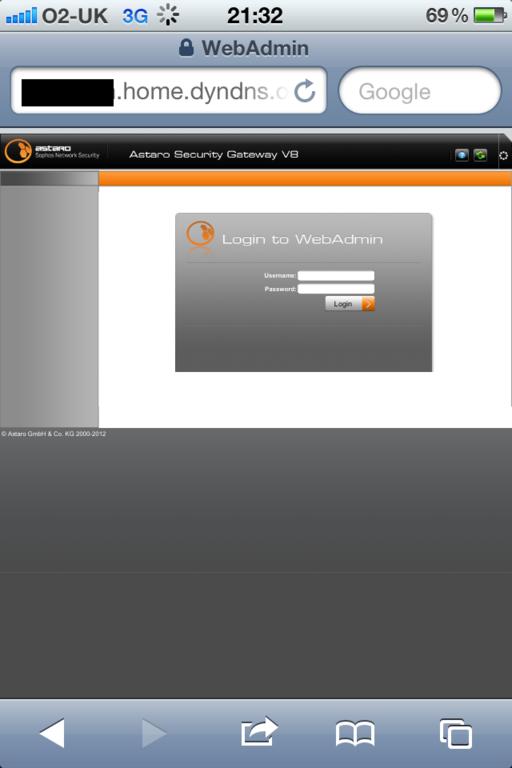The width and height of the screenshot is (512, 768).
Task: Click the loading spinner at header right edge
Action: click(x=503, y=156)
